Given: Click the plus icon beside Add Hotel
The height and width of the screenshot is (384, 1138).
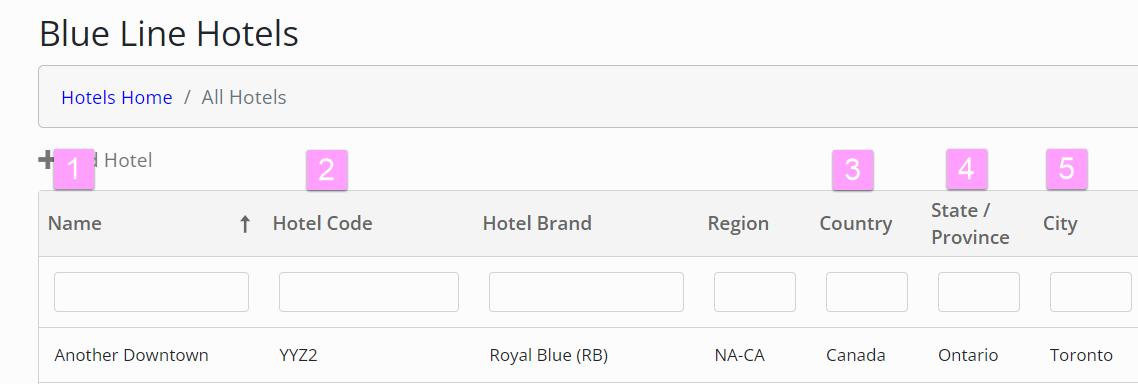Looking at the screenshot, I should (46, 160).
